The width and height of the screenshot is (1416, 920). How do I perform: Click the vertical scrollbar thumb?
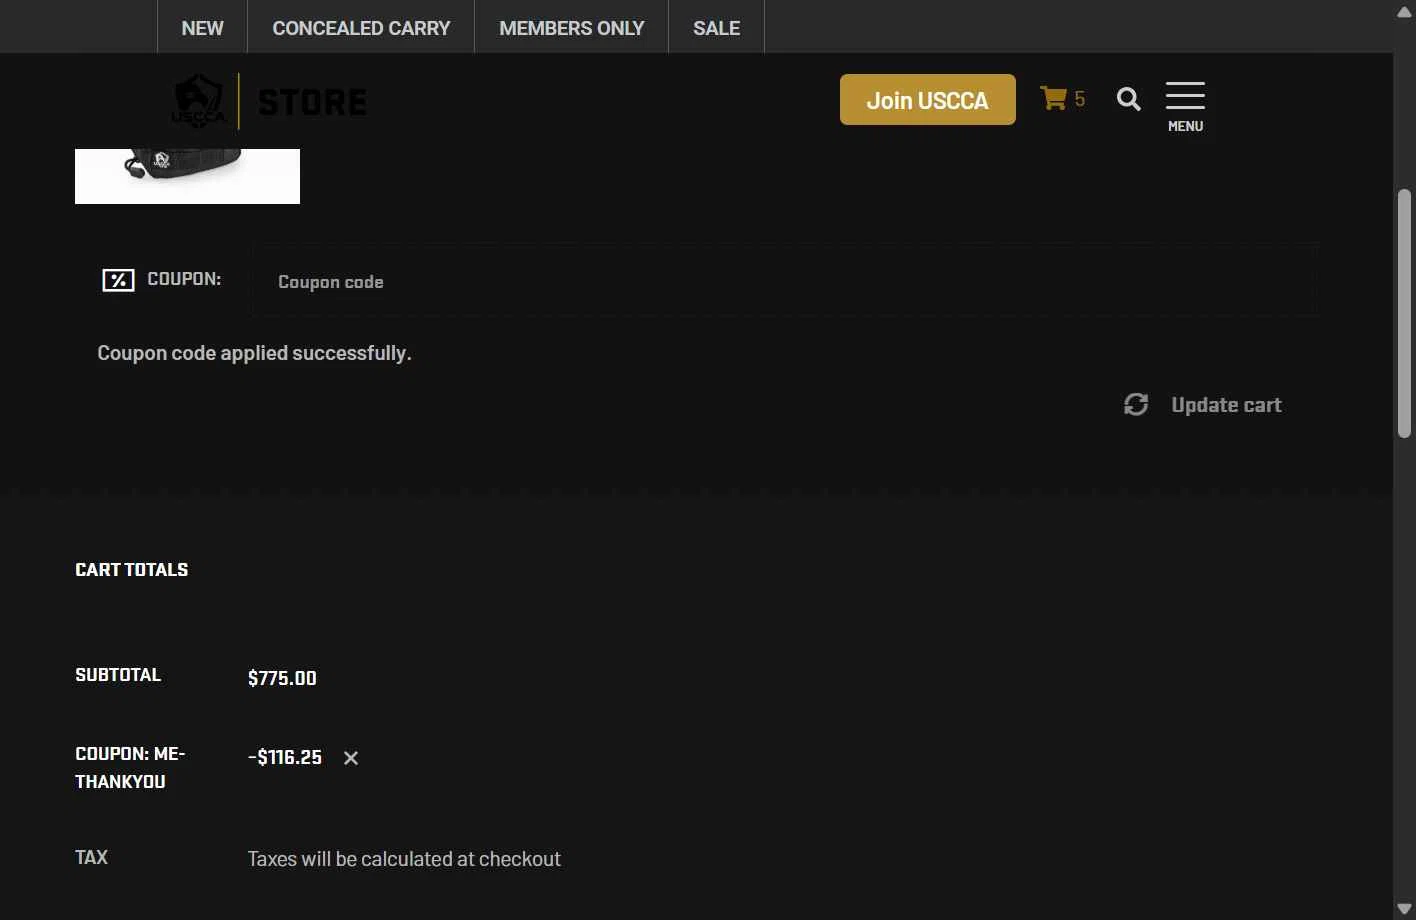pyautogui.click(x=1404, y=313)
